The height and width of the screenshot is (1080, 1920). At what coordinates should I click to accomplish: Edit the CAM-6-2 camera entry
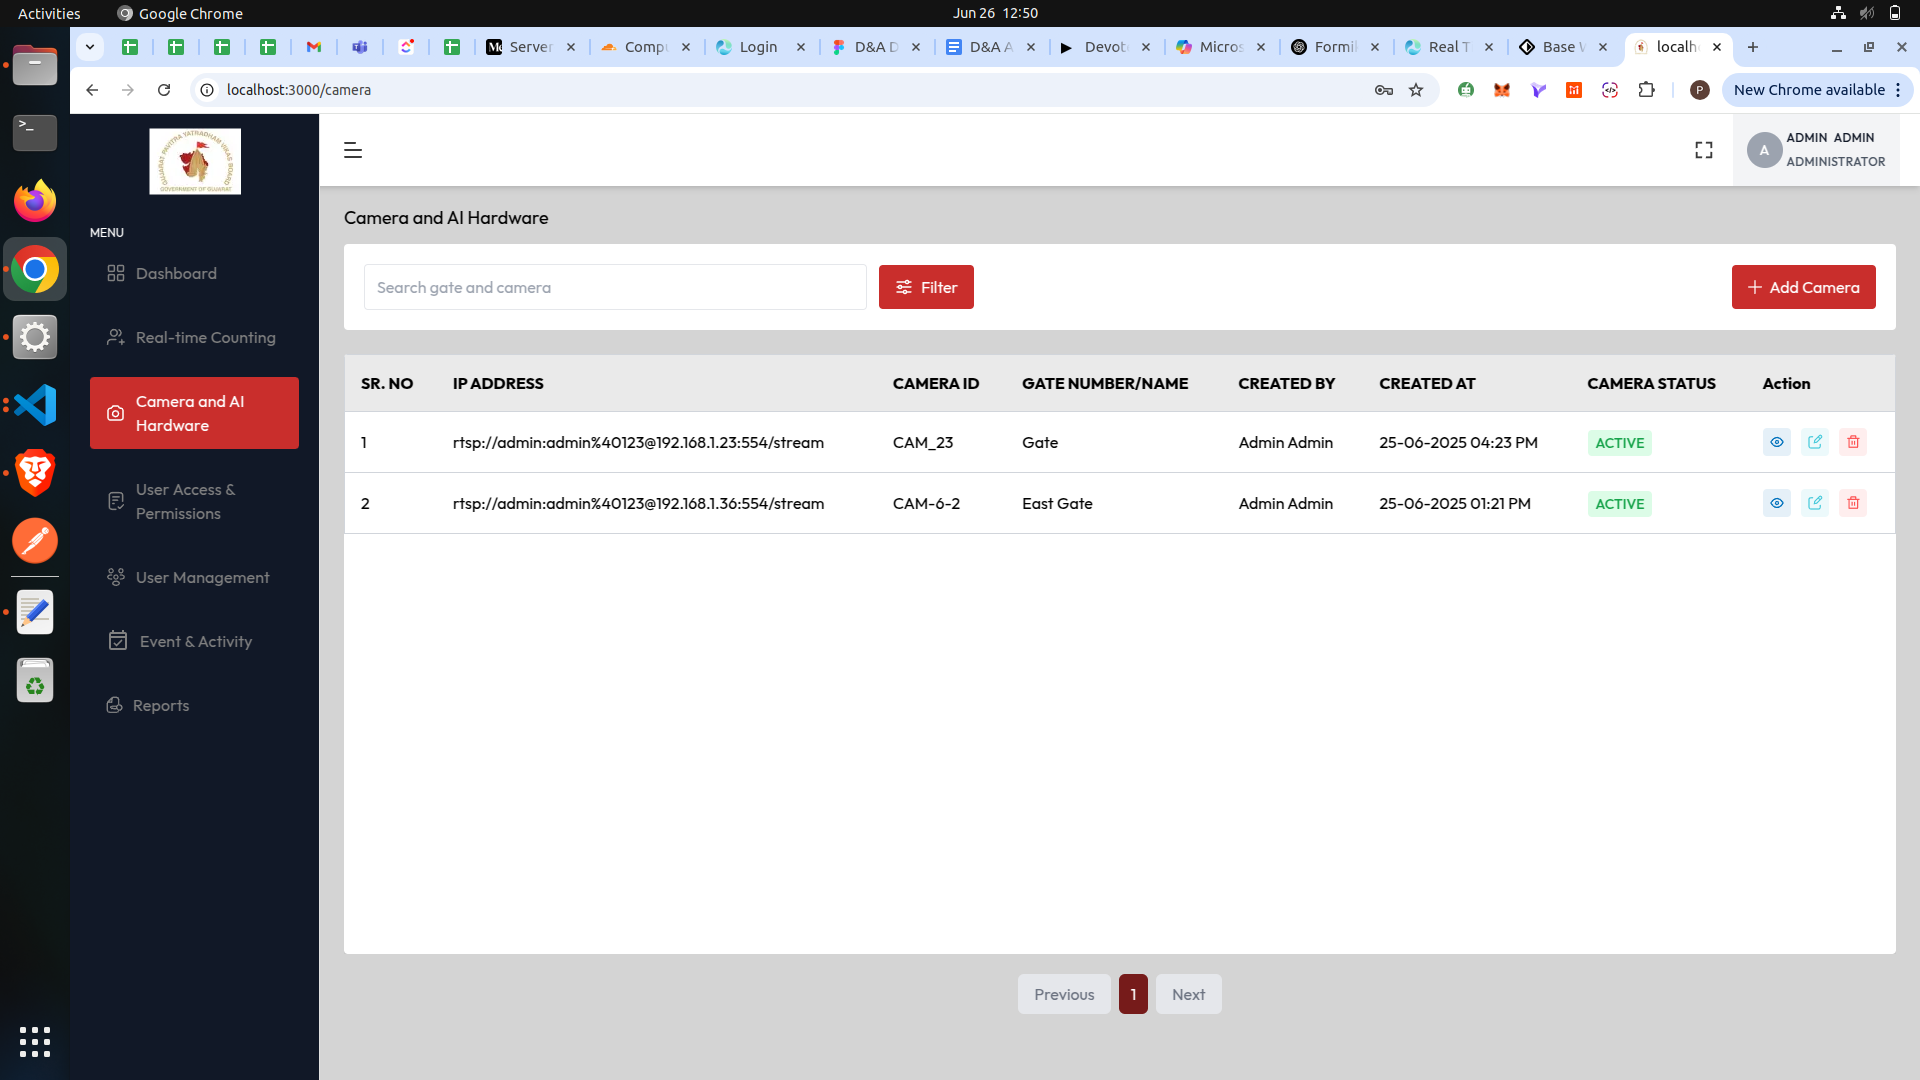1815,503
